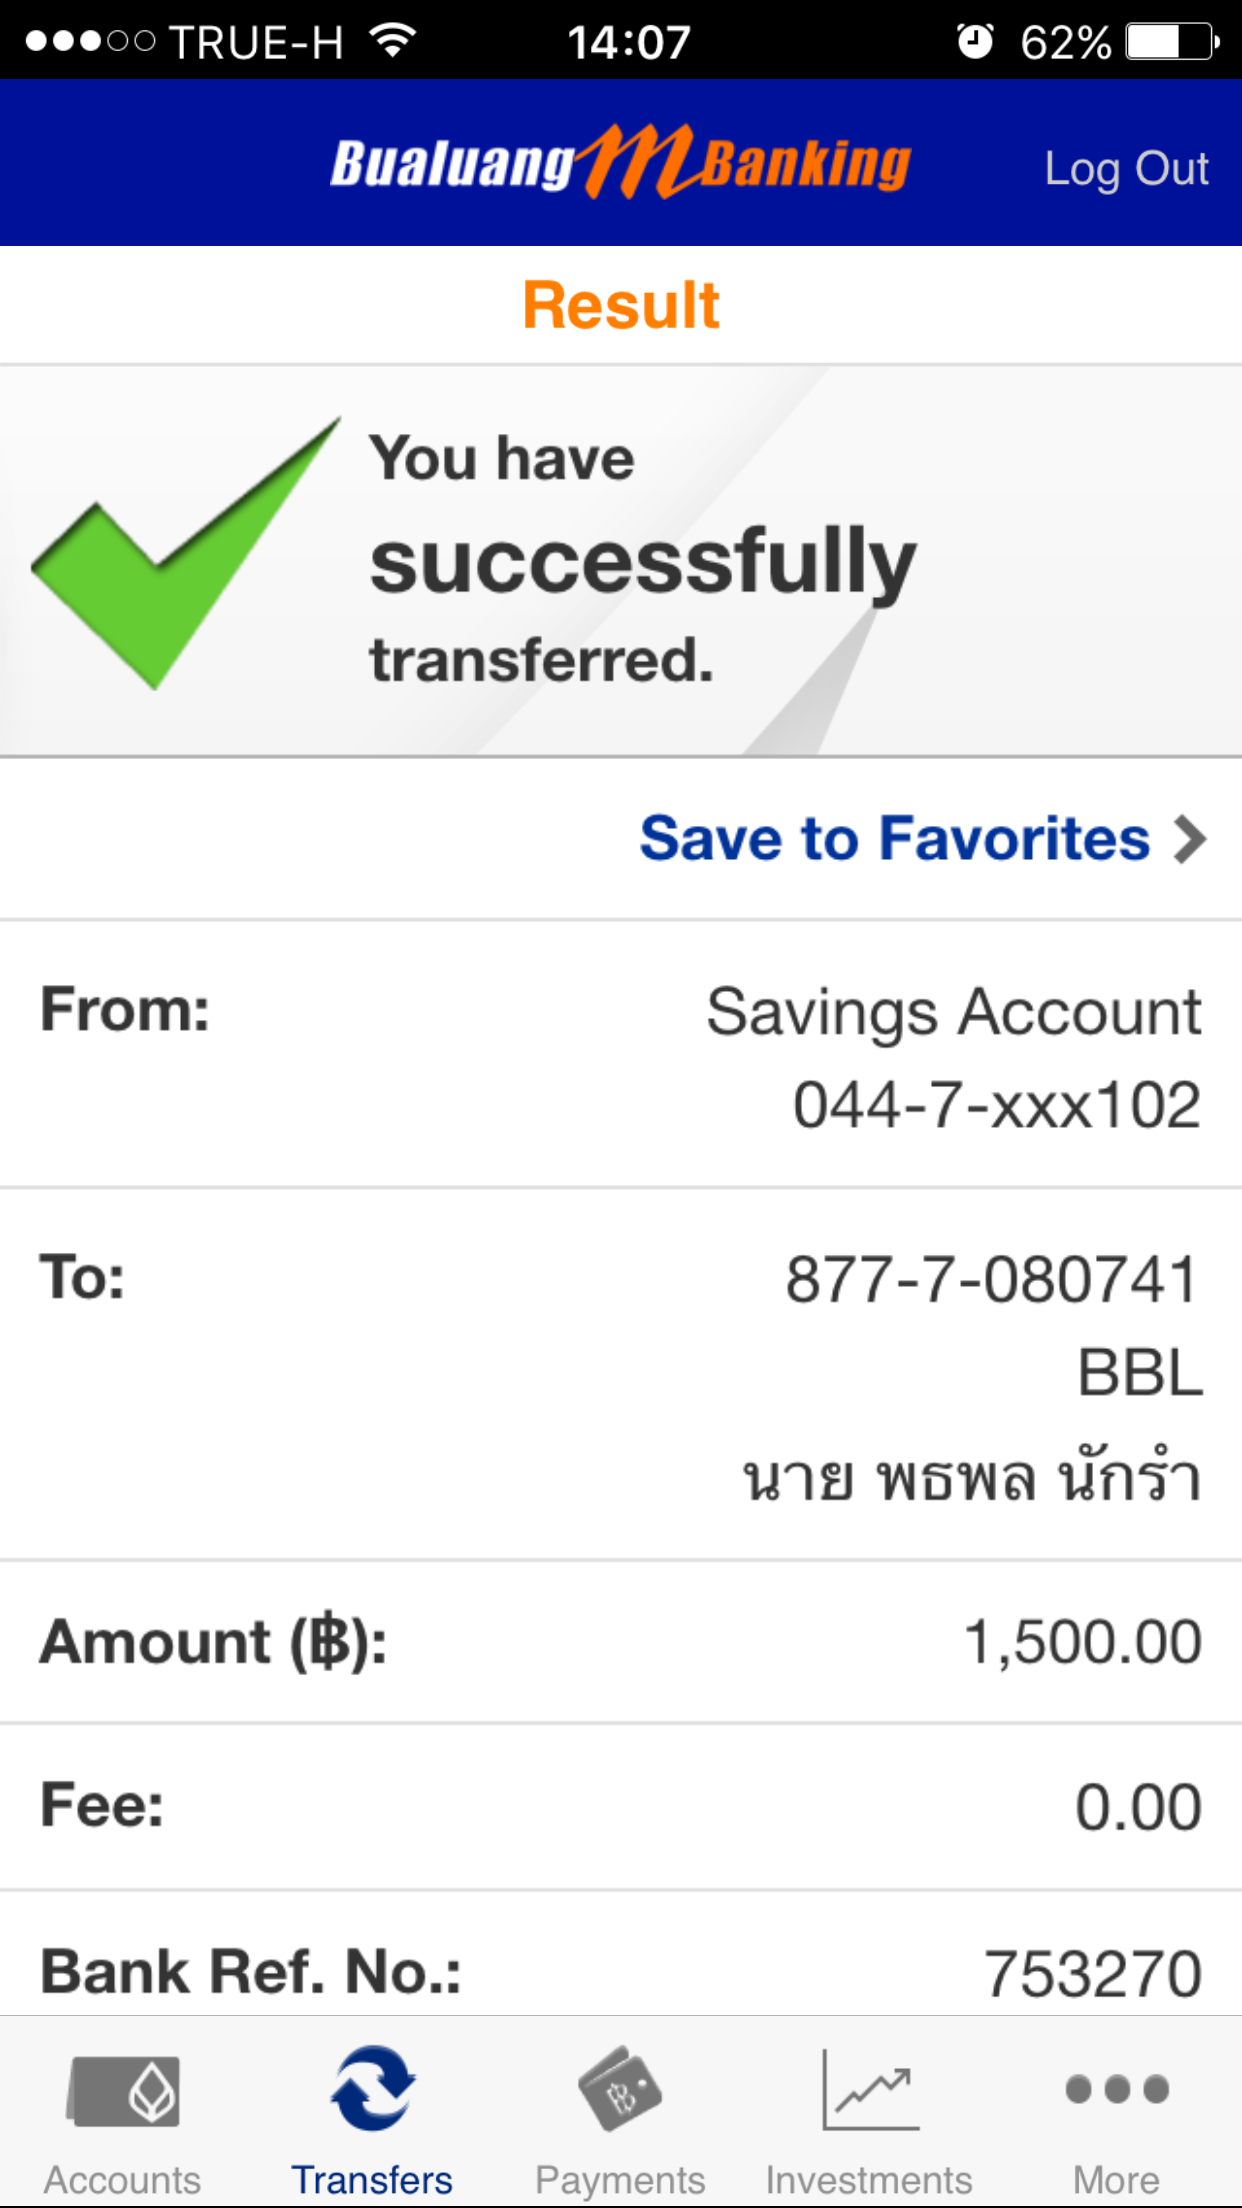Tap the Bualuang mBanking logo
This screenshot has height=2208, width=1242.
tap(620, 162)
